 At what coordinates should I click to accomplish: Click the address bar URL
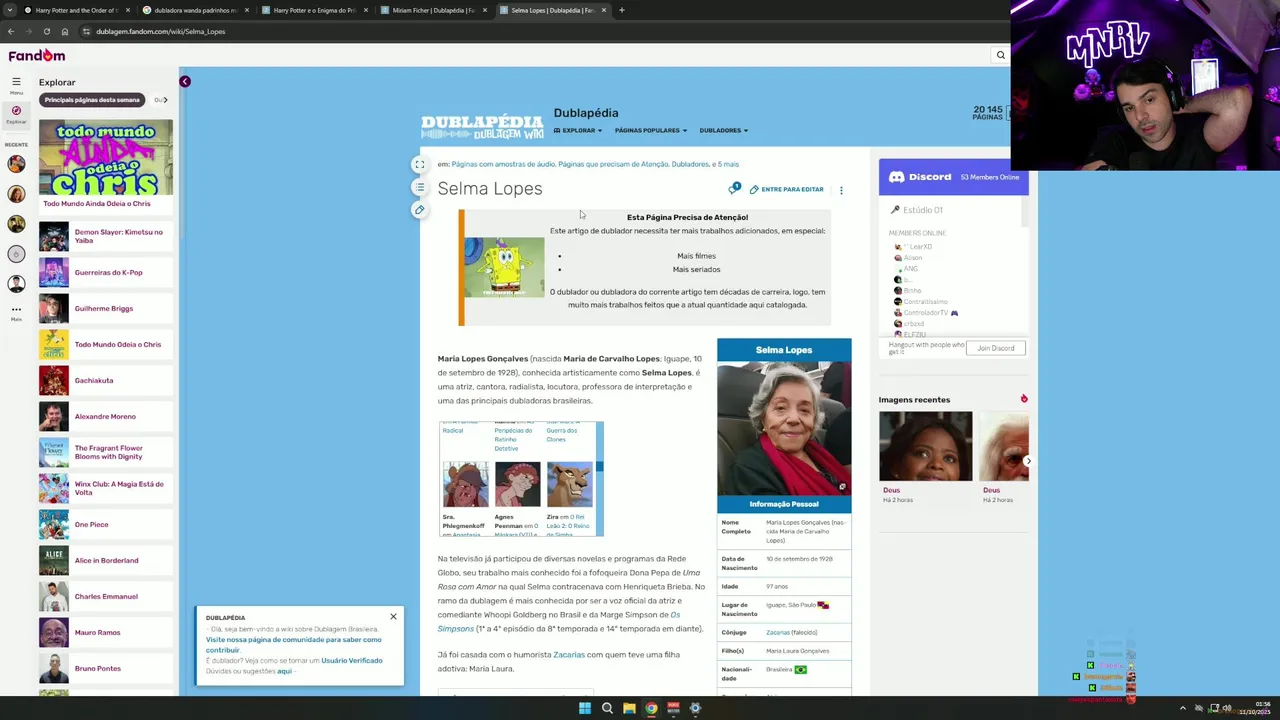click(160, 31)
